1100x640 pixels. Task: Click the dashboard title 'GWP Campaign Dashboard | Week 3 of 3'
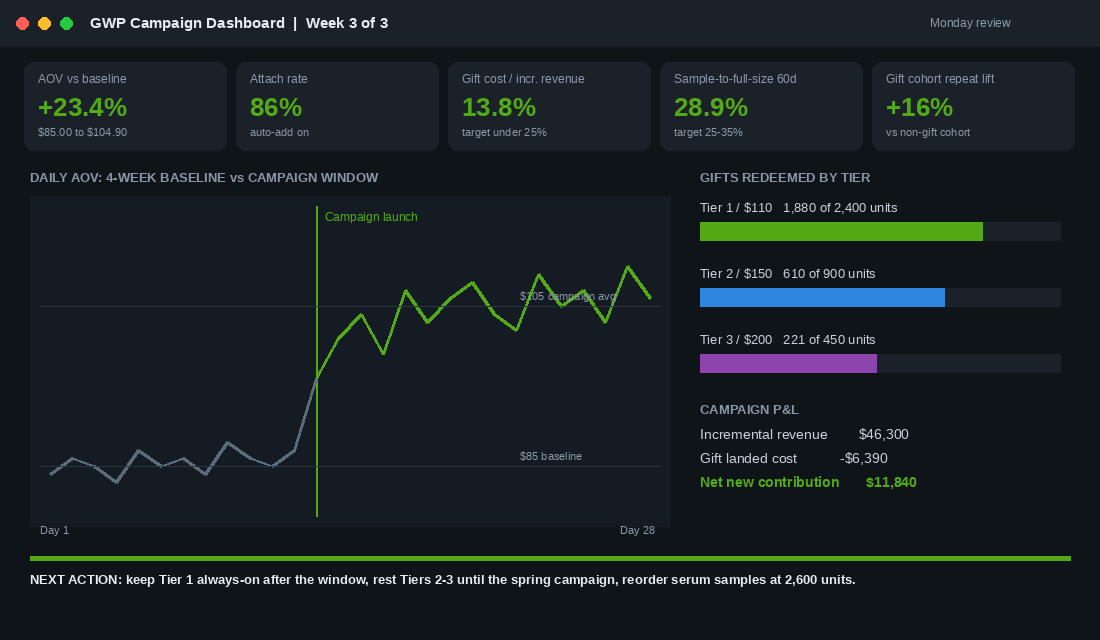[x=239, y=23]
